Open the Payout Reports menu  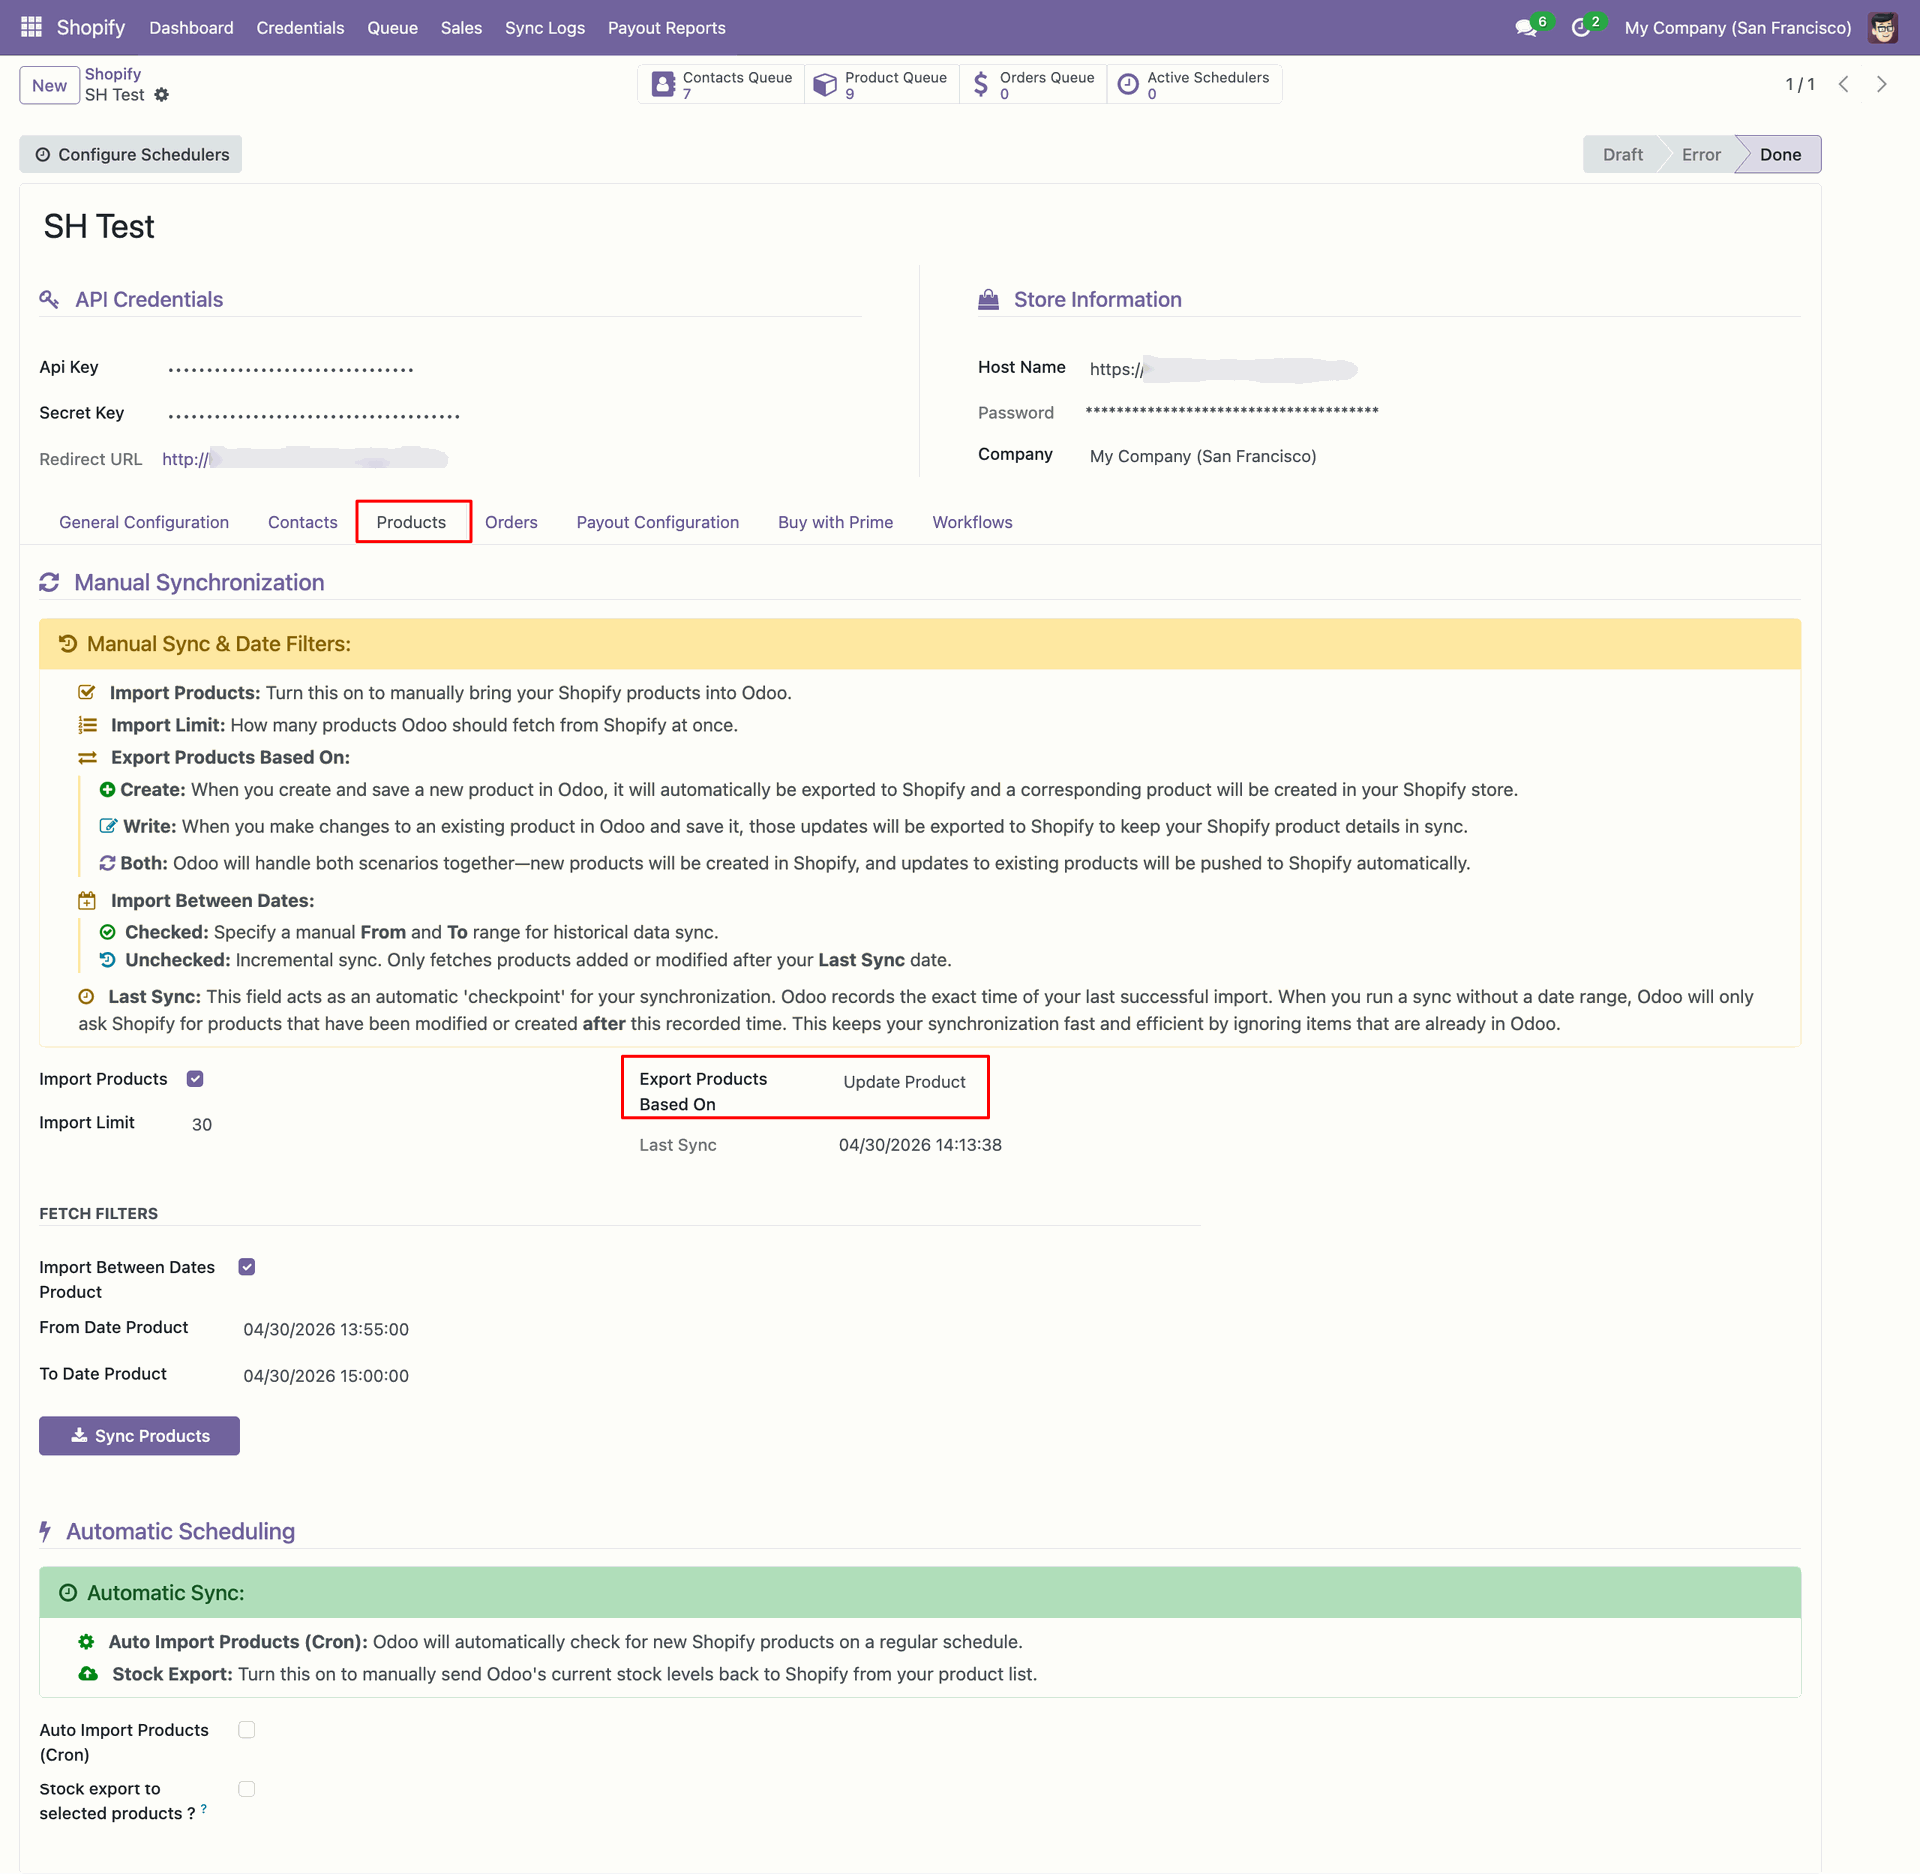click(x=667, y=28)
